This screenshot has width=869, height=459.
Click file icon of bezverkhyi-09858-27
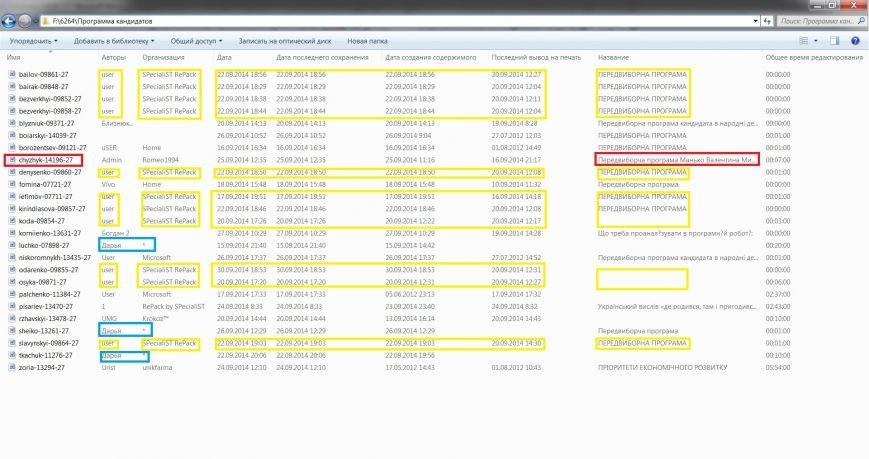click(12, 110)
